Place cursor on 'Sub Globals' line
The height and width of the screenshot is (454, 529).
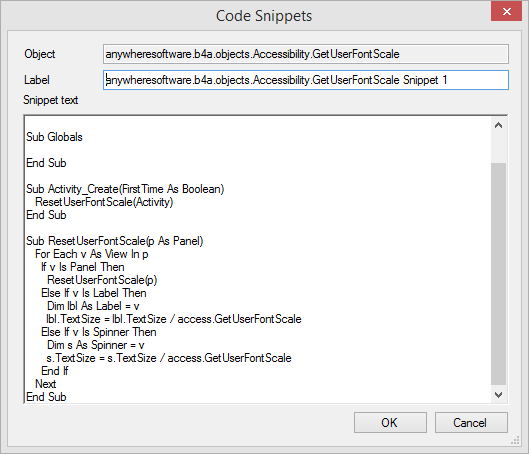pos(54,137)
